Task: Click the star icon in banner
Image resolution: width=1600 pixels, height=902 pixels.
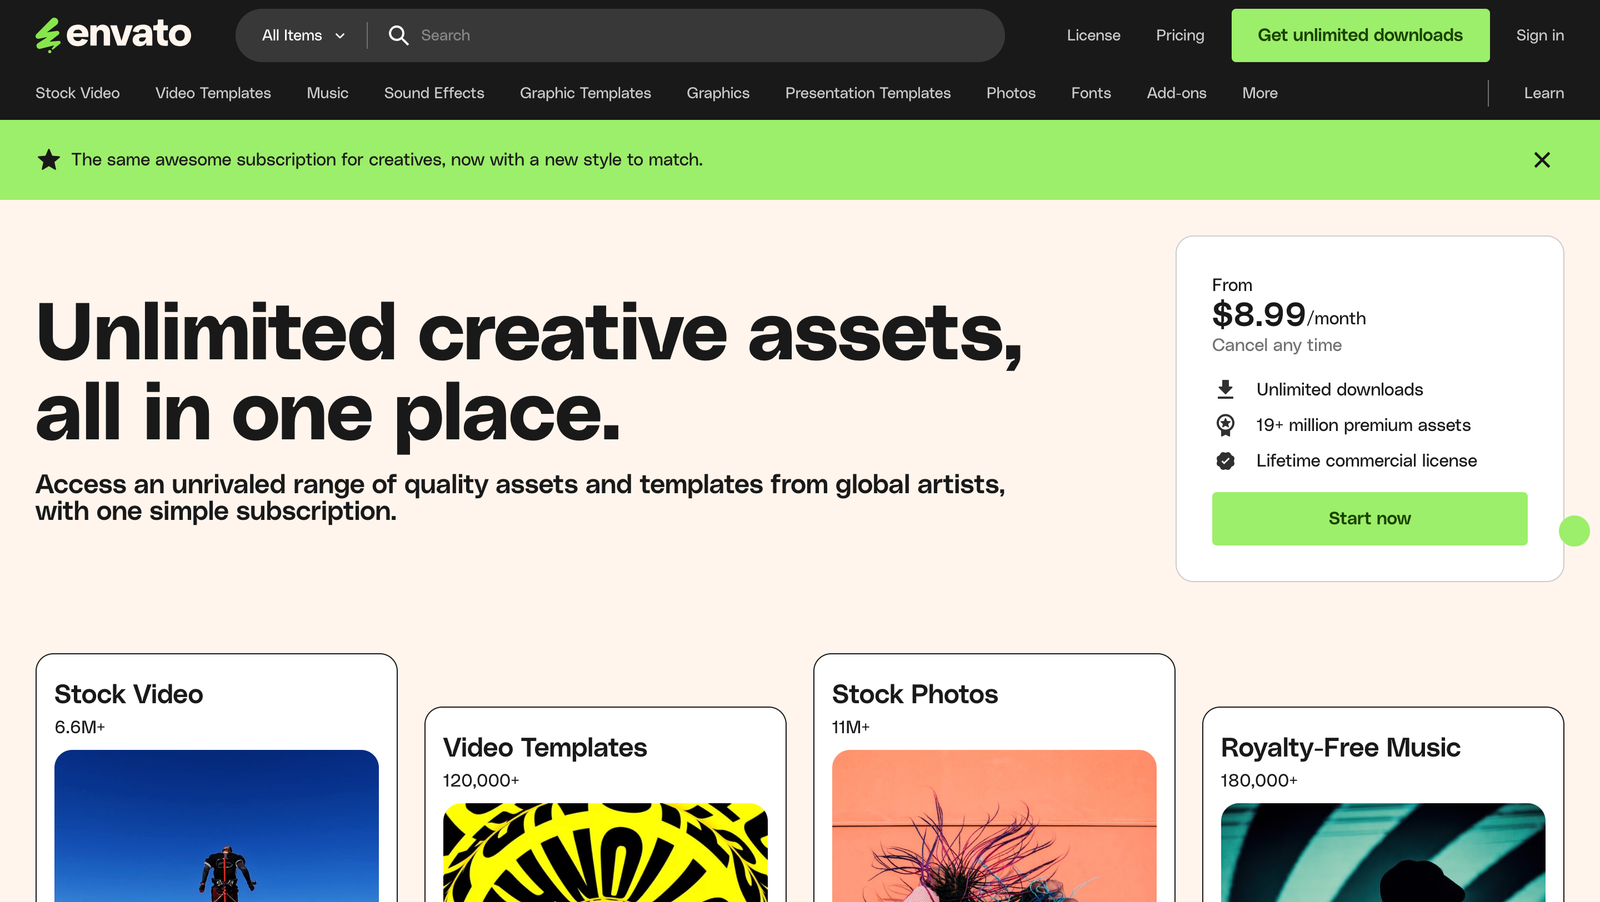Action: pyautogui.click(x=49, y=160)
